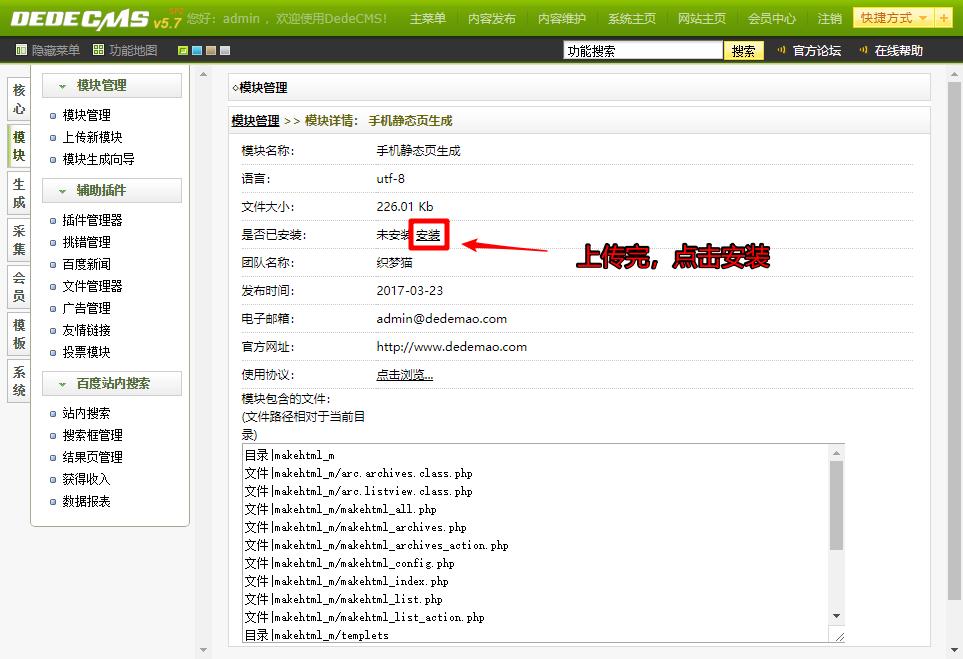This screenshot has width=963, height=659.
Task: Click the 功能搜索 search input field
Action: click(x=642, y=51)
